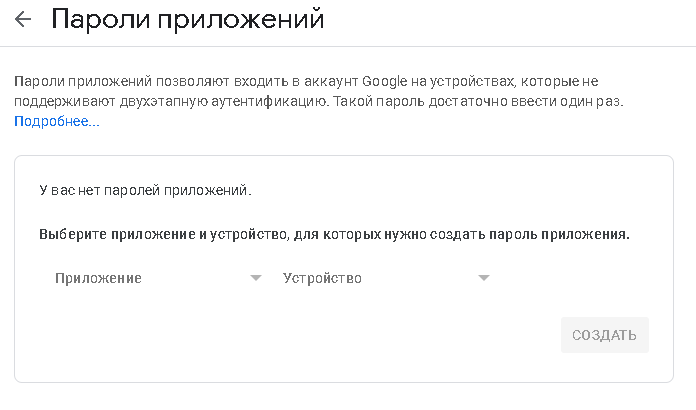Click the "Пароли приложений" page heading
The width and height of the screenshot is (696, 410).
tap(187, 20)
